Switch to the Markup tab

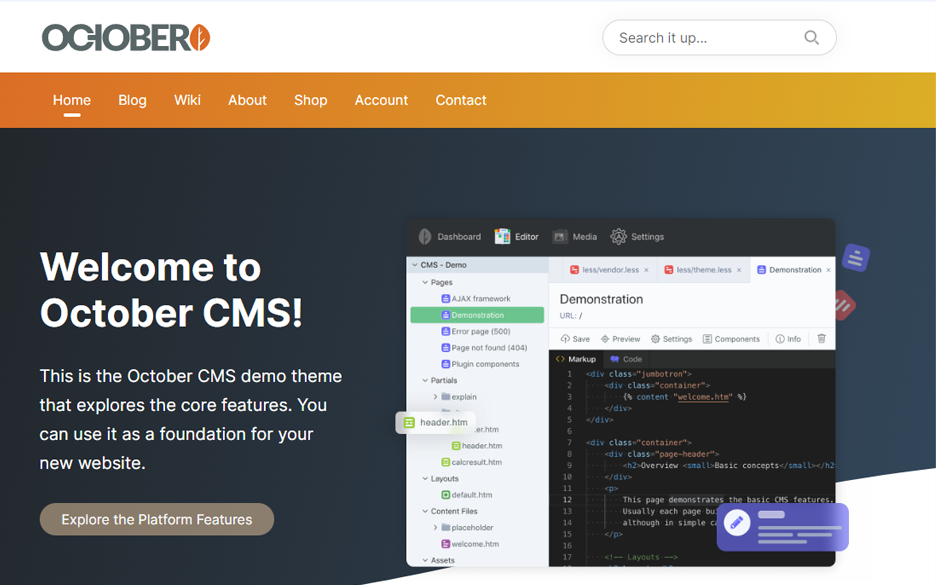pyautogui.click(x=576, y=359)
